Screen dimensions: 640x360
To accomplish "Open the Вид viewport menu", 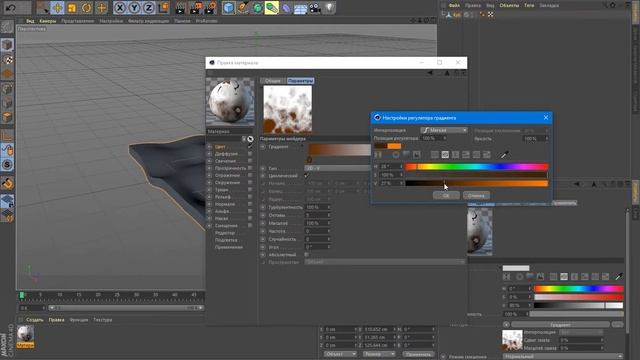I will click(30, 21).
